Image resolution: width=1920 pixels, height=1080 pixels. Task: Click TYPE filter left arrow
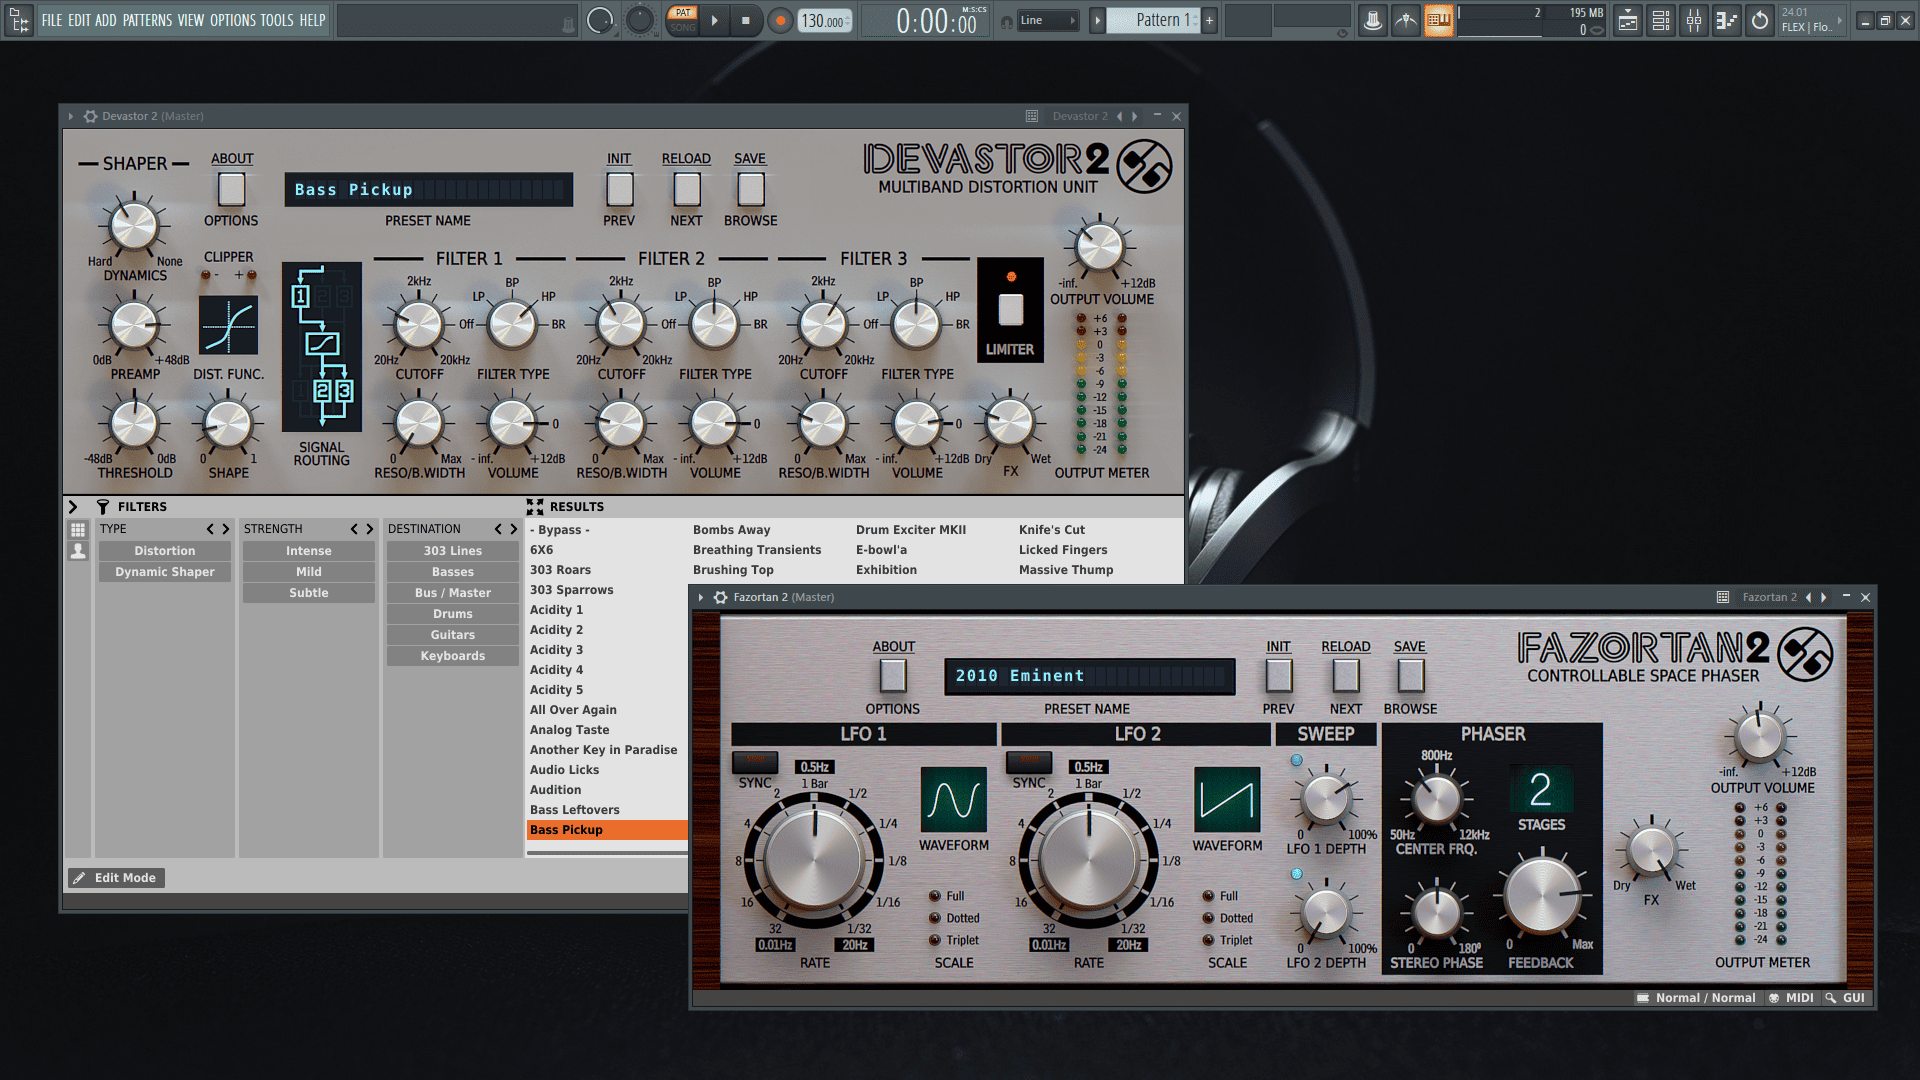tap(210, 529)
